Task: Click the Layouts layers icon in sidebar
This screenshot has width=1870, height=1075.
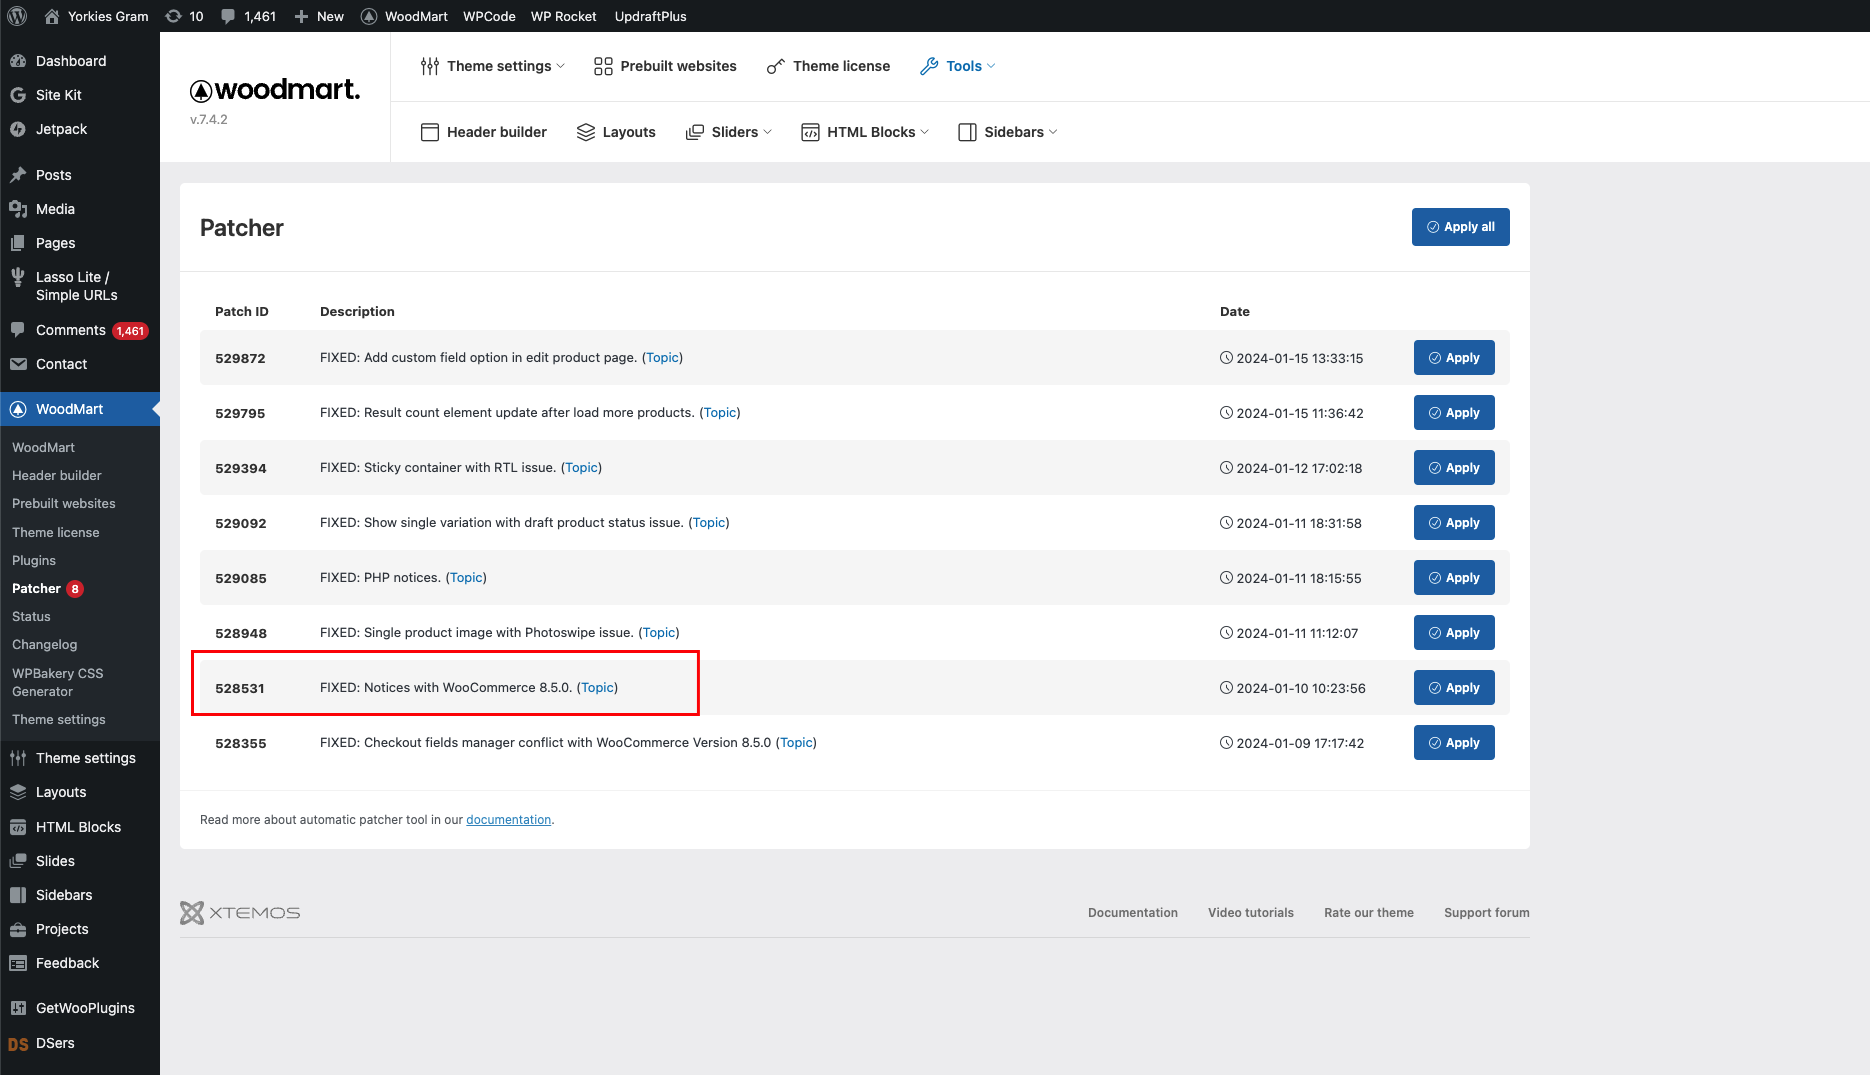Action: (18, 792)
